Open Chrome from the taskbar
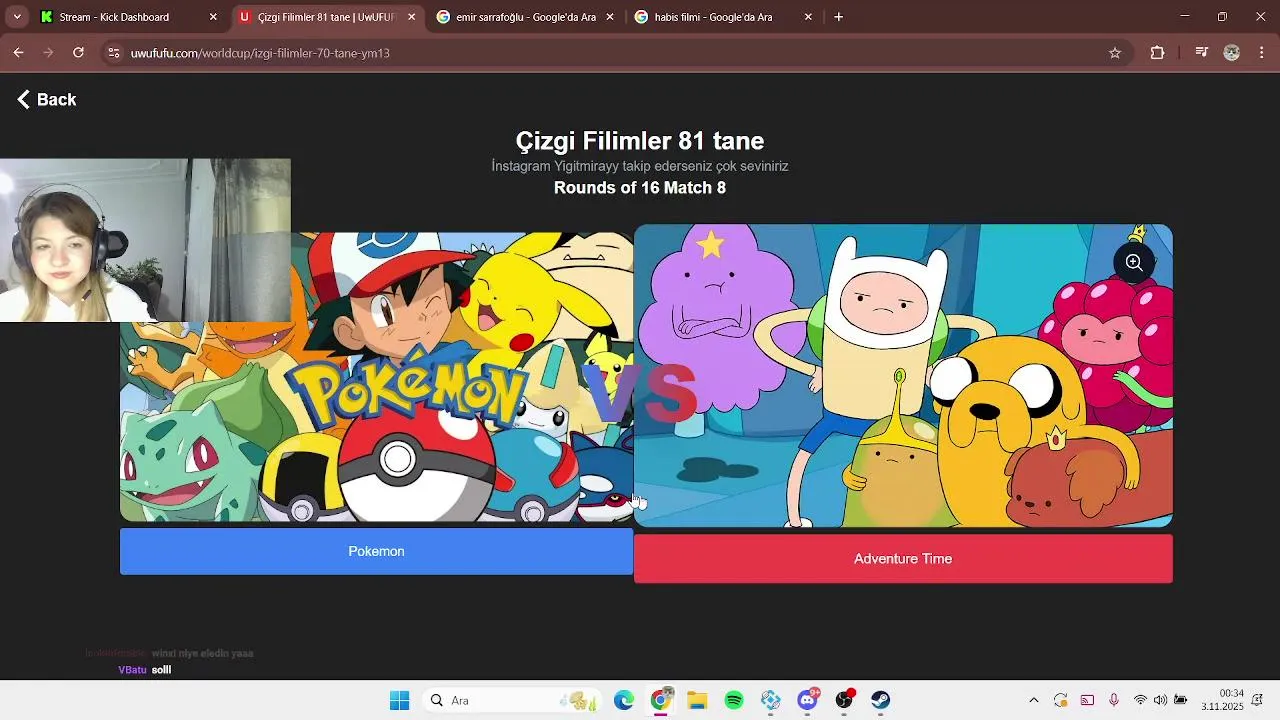Screen dimensions: 1280x720 (661, 700)
